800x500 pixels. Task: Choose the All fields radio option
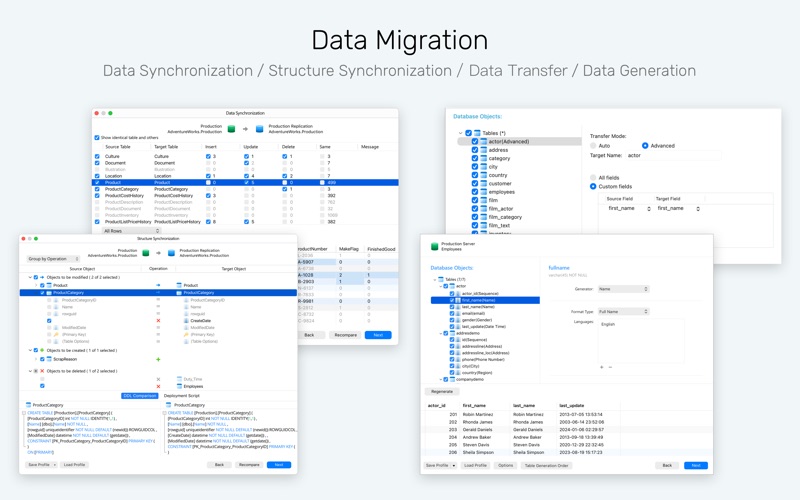593,178
